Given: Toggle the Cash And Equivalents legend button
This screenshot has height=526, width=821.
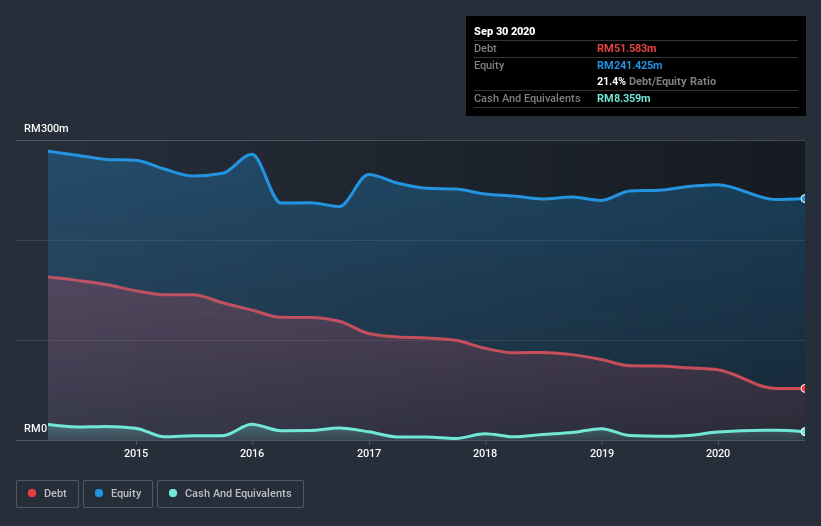Looking at the screenshot, I should [x=230, y=494].
